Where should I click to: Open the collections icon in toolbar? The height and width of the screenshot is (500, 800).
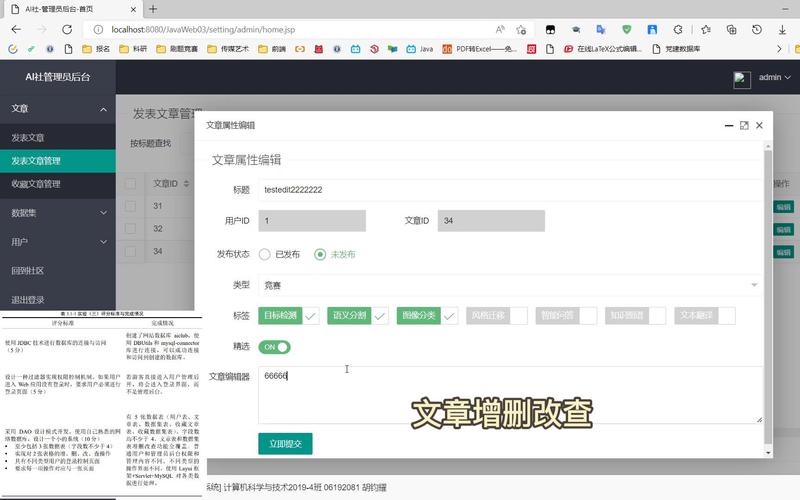pos(731,30)
